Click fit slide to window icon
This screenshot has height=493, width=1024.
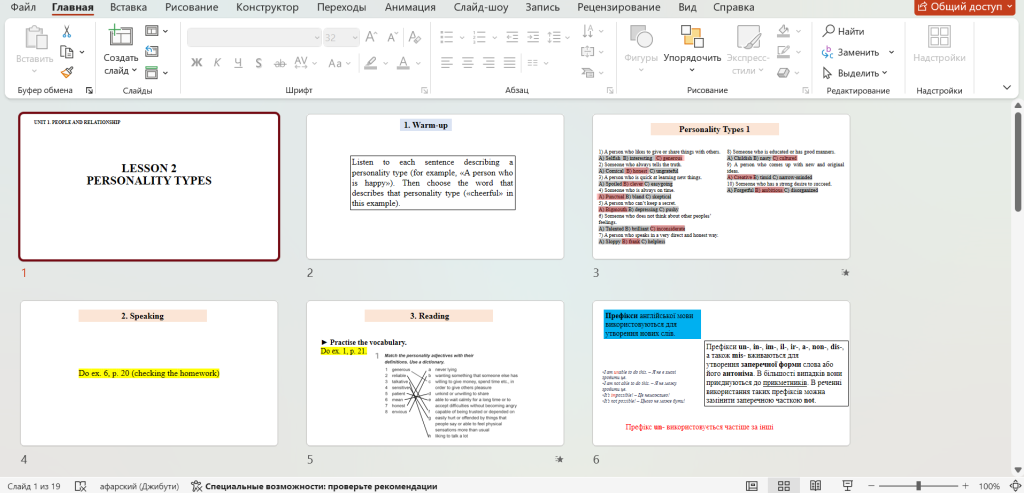point(1013,486)
